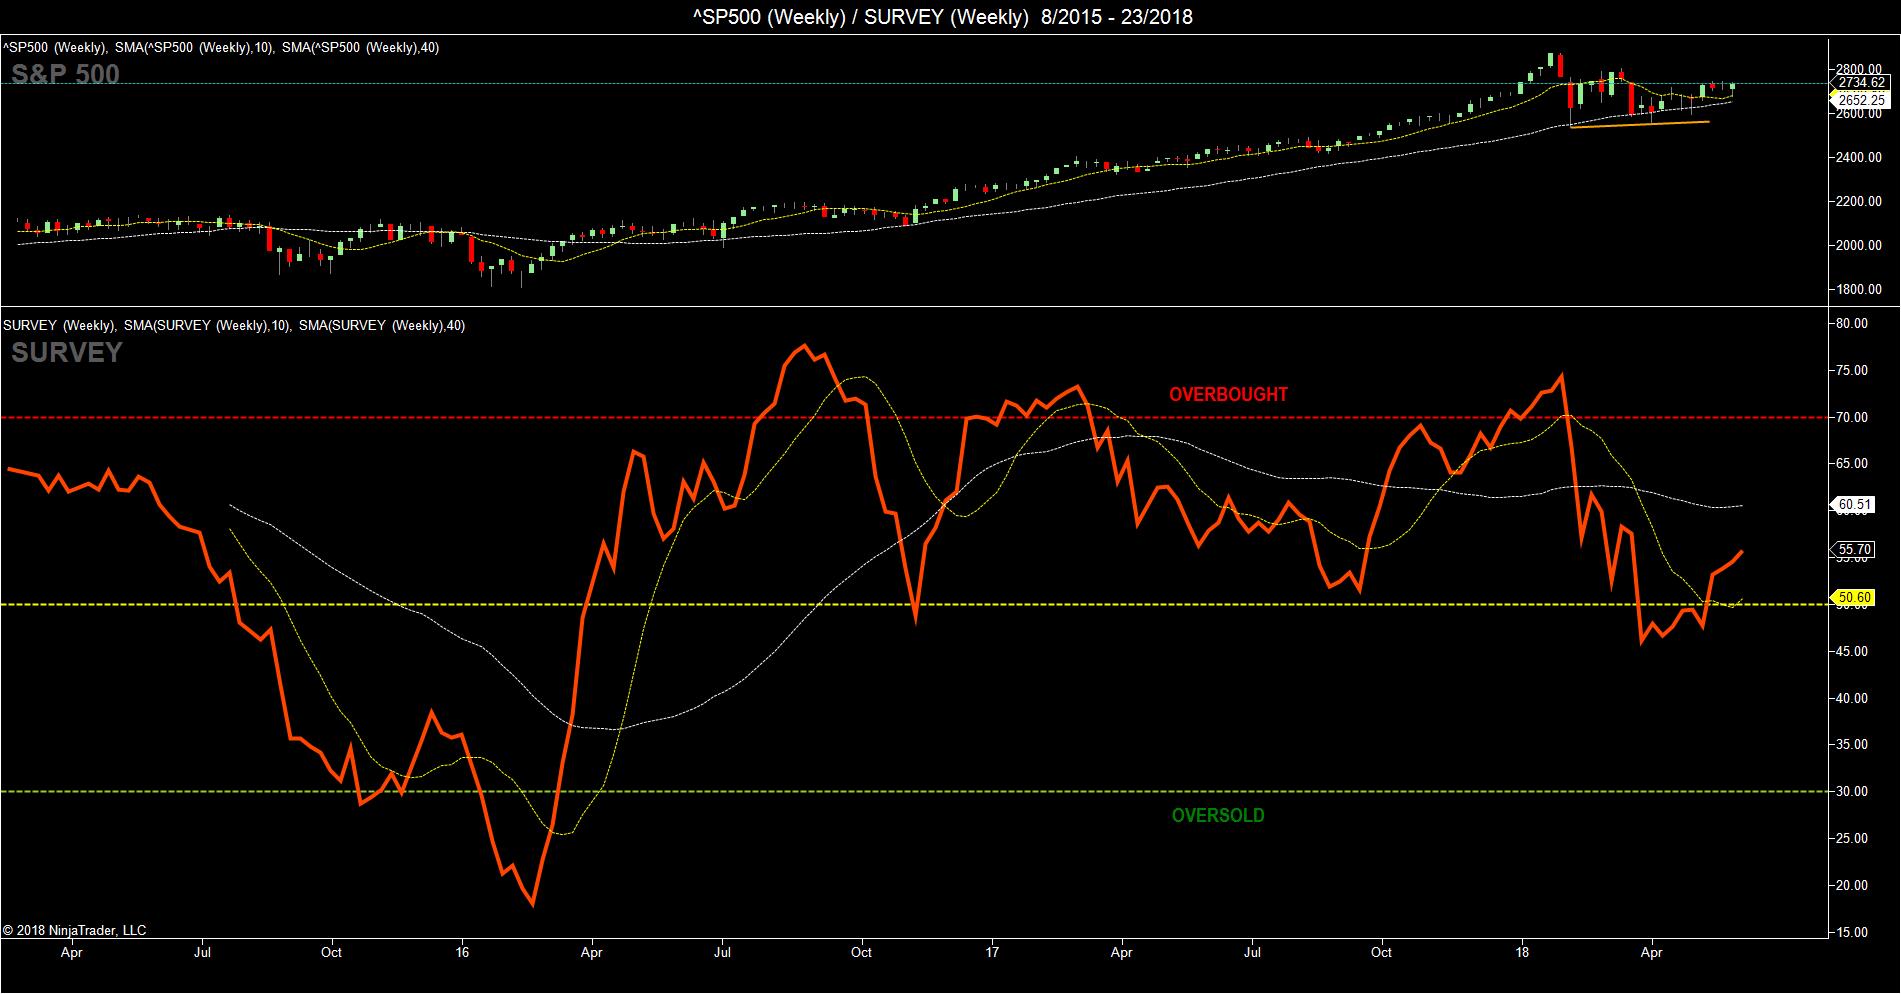Click the 2000.00 price axis label
This screenshot has width=1901, height=994.
pyautogui.click(x=1861, y=245)
